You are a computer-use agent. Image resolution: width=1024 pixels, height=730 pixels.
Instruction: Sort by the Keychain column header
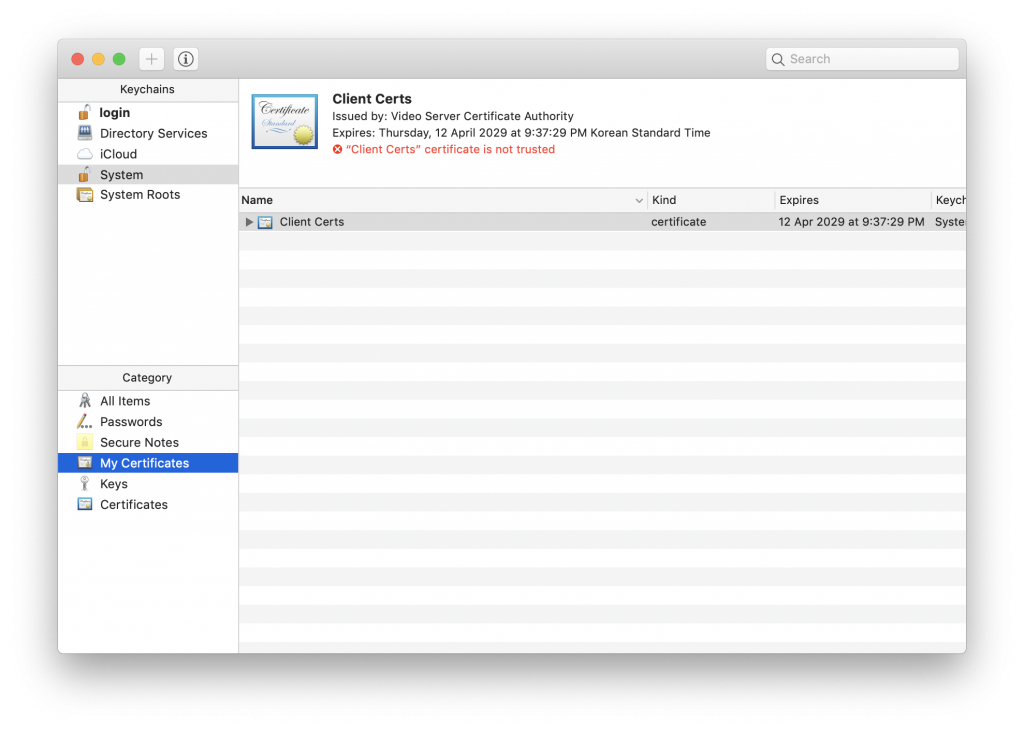pos(950,200)
